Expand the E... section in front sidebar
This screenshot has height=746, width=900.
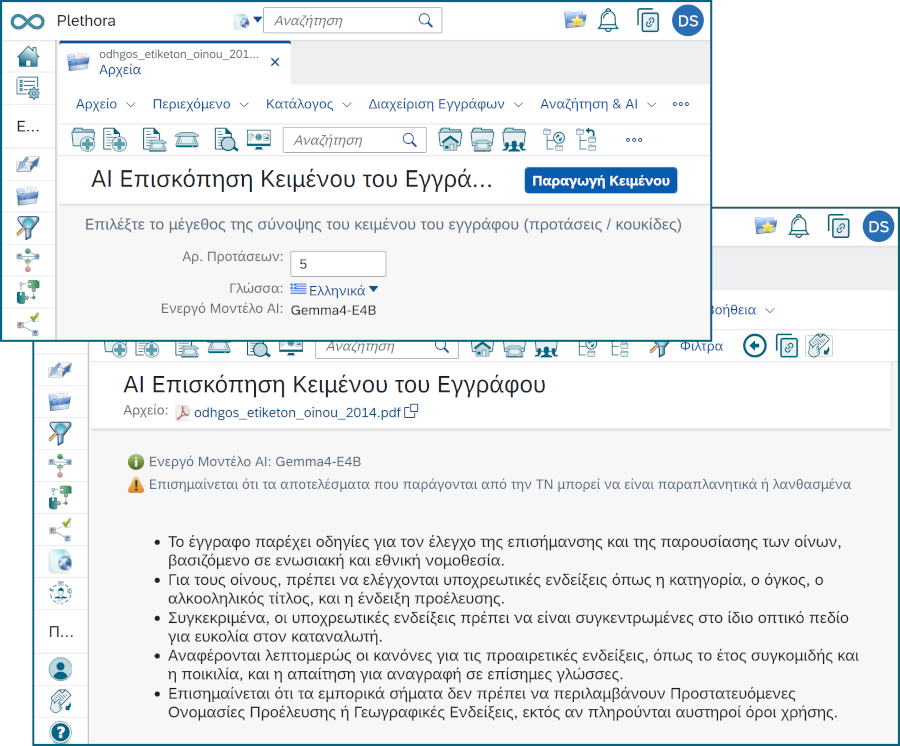tap(28, 127)
